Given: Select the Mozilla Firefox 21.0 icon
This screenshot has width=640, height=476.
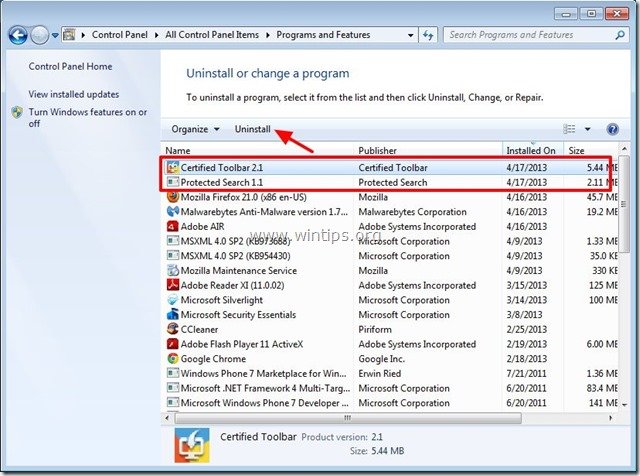Looking at the screenshot, I should coord(173,197).
